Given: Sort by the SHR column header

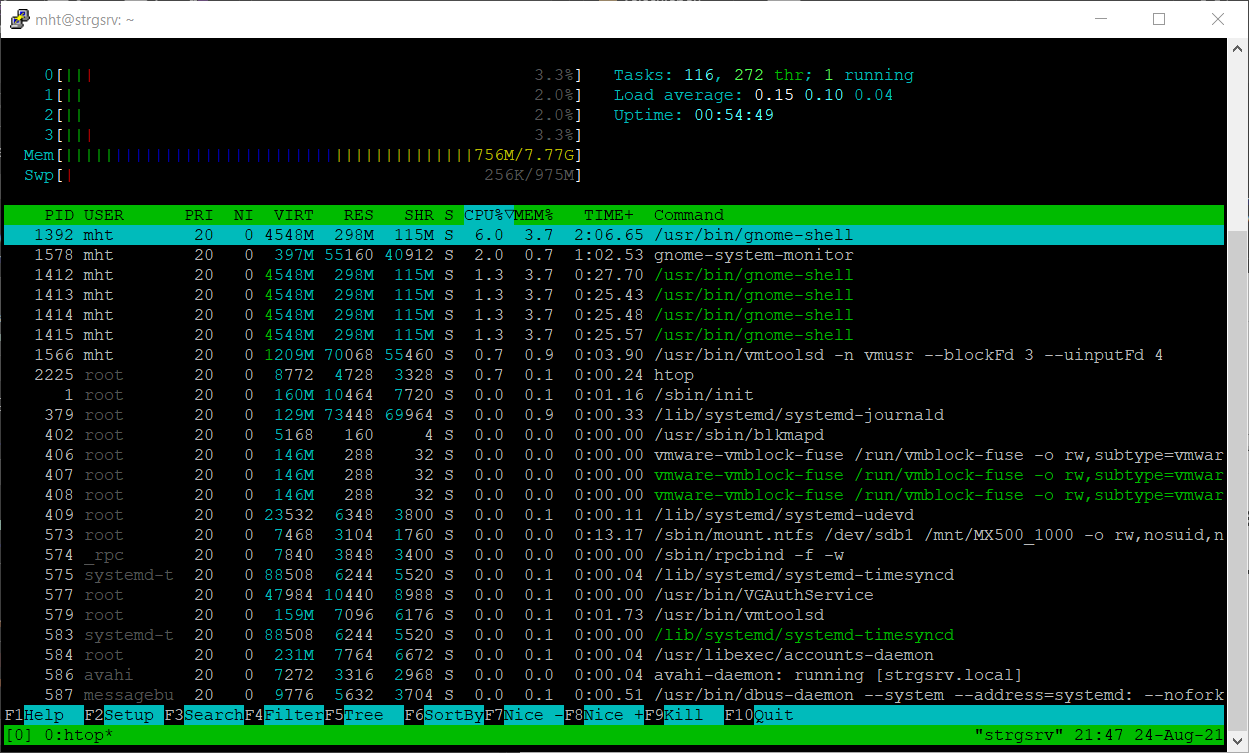Looking at the screenshot, I should [419, 215].
